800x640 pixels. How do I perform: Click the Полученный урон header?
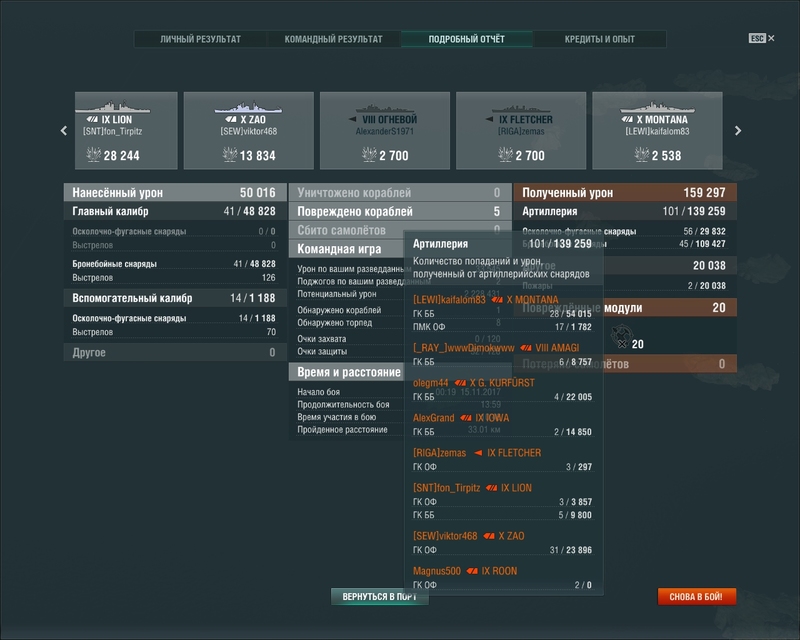tap(625, 192)
